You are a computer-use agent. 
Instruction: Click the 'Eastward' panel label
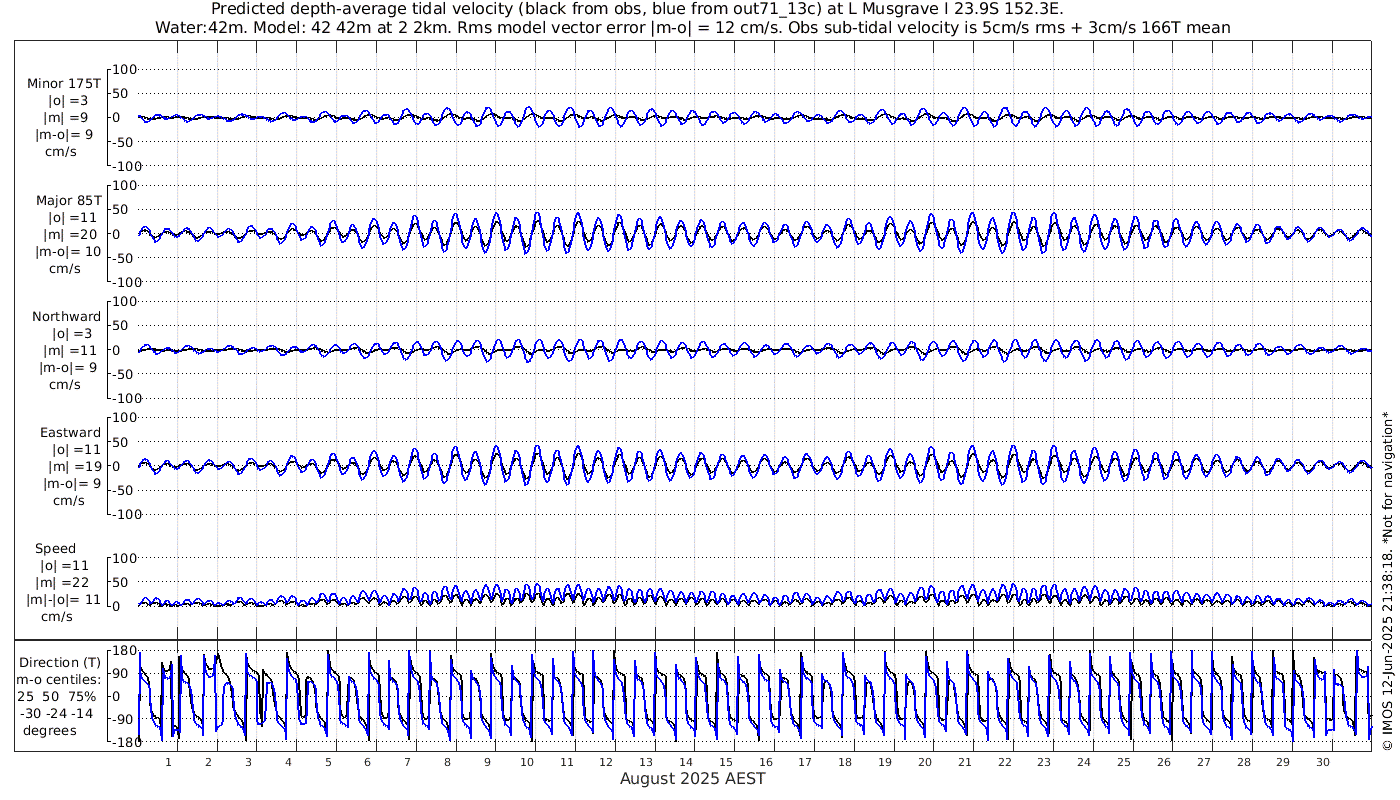point(70,433)
